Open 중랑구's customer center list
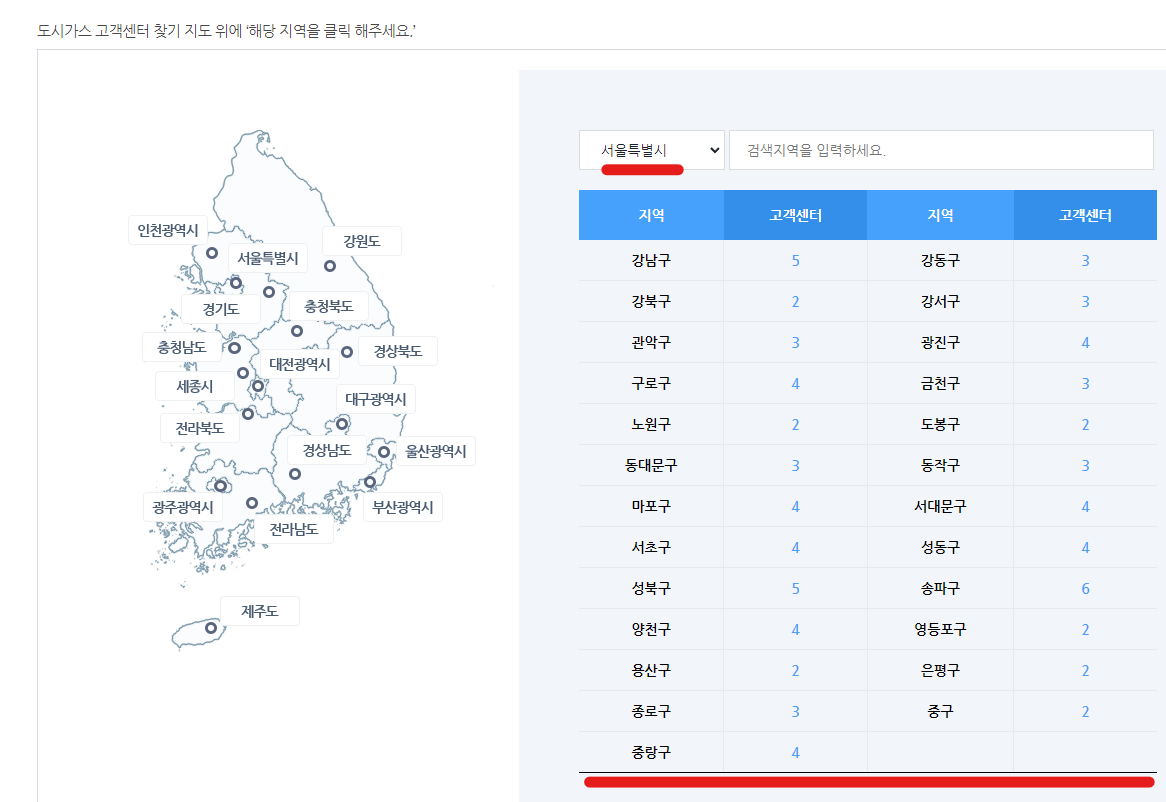Image resolution: width=1166 pixels, height=802 pixels. tap(795, 752)
